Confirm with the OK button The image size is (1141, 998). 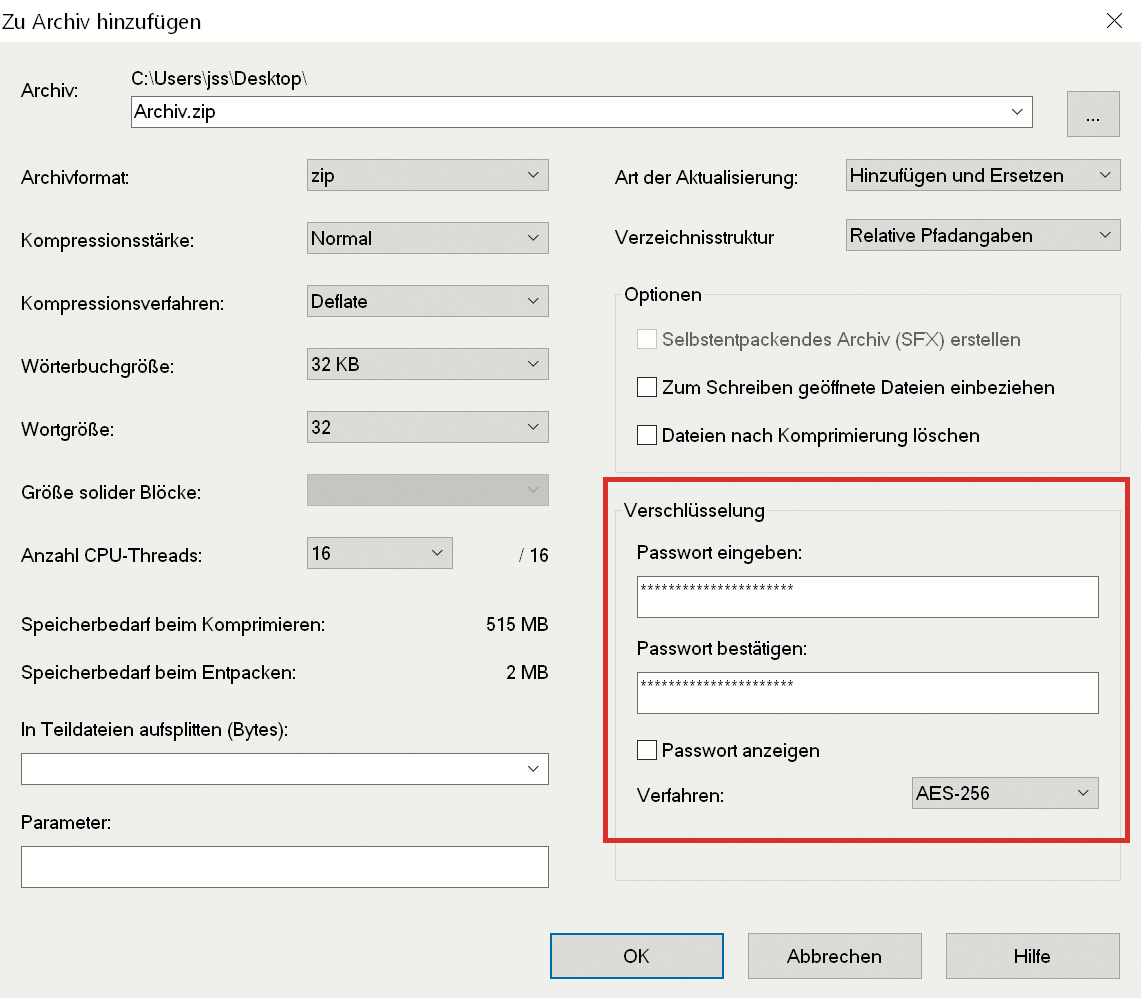tap(636, 956)
